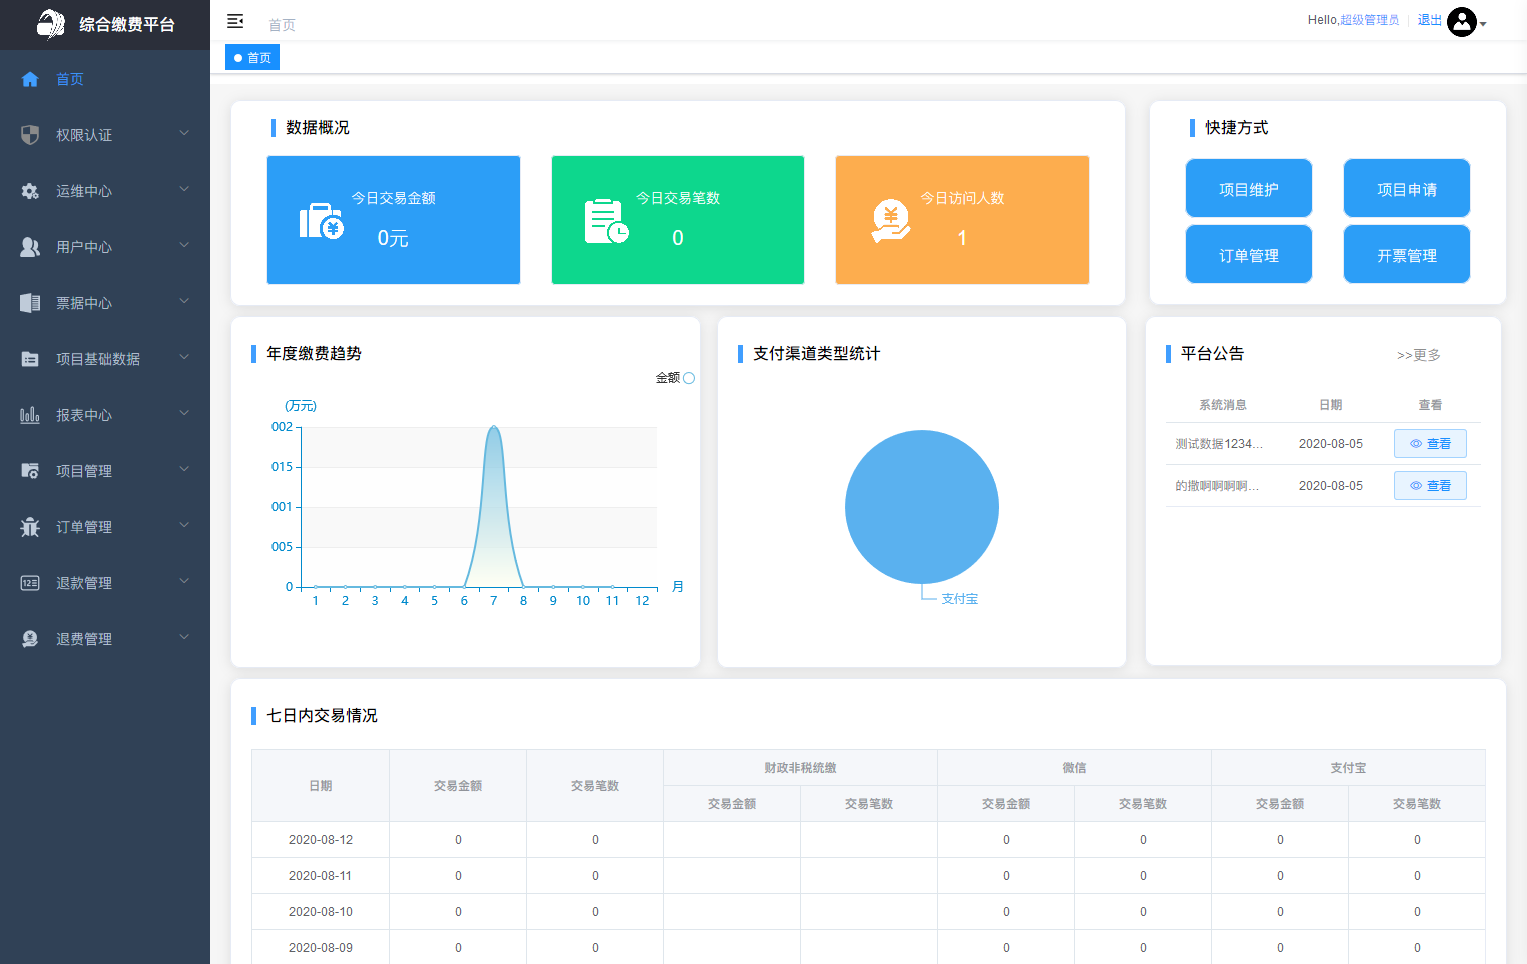The image size is (1527, 964).
Task: Click the 首页 breadcrumb text
Action: click(282, 25)
